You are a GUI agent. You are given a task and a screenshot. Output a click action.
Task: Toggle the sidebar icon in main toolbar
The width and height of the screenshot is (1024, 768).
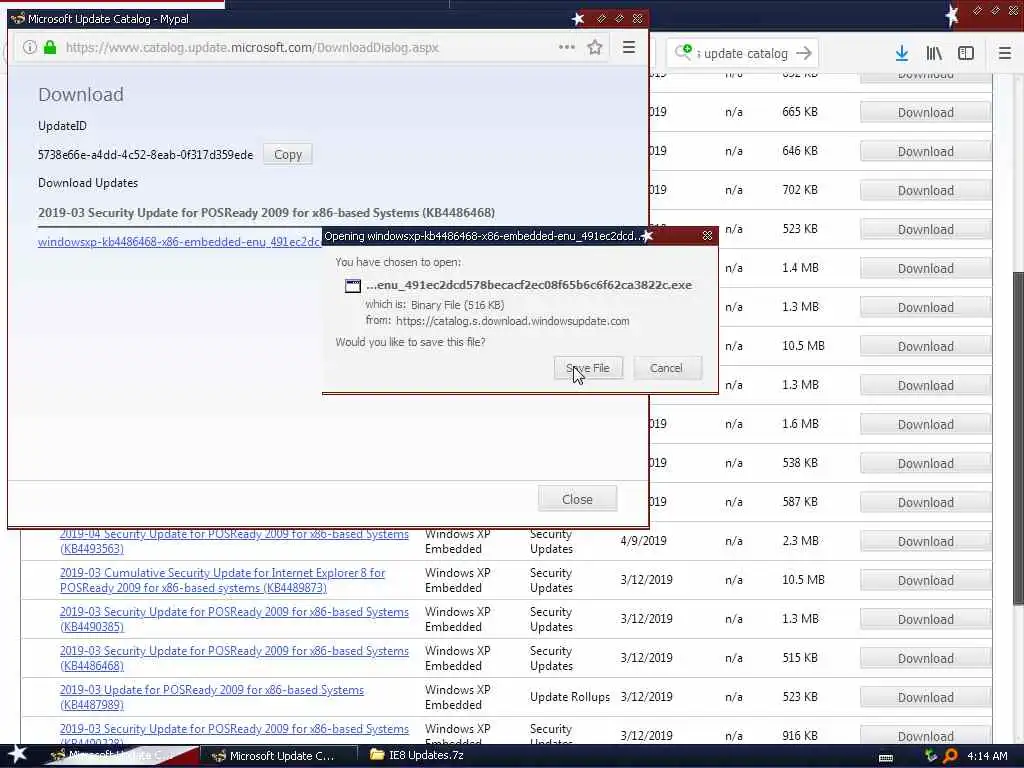point(966,53)
